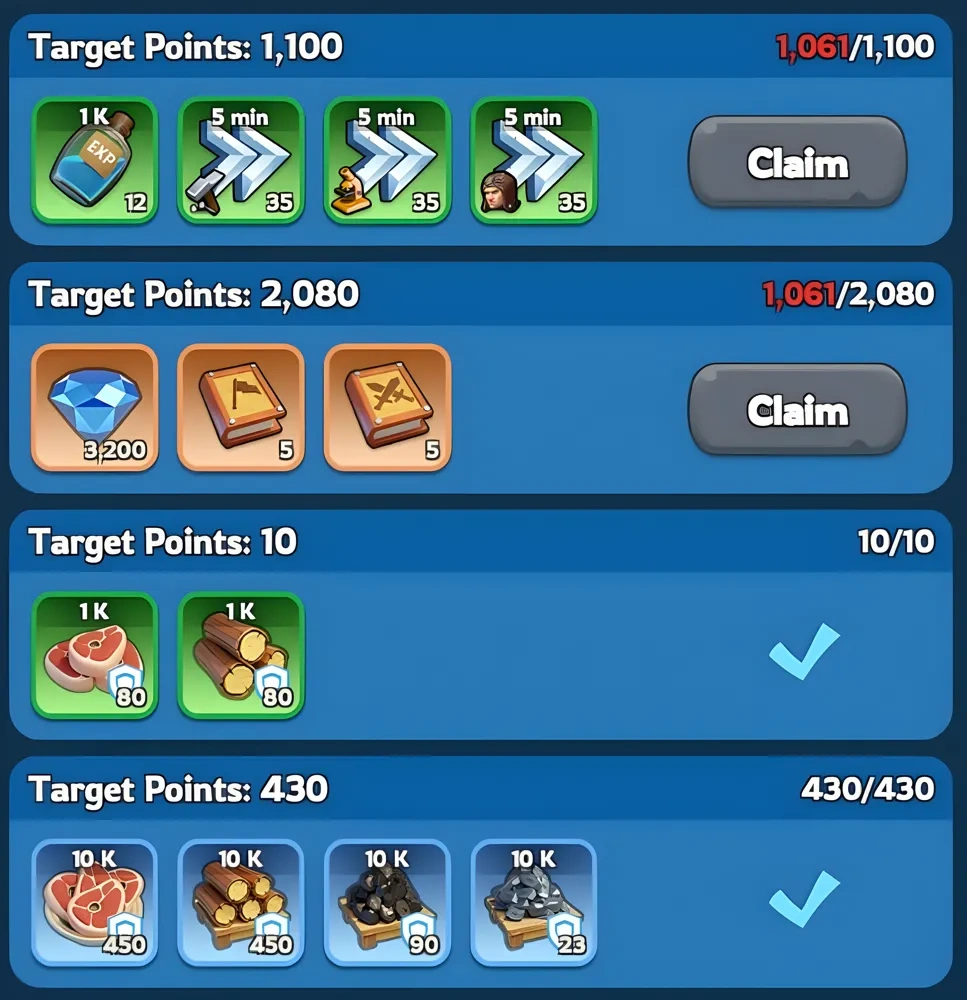Viewport: 967px width, 1000px height.
Task: Select the 10K iron reward item
Action: click(x=534, y=903)
